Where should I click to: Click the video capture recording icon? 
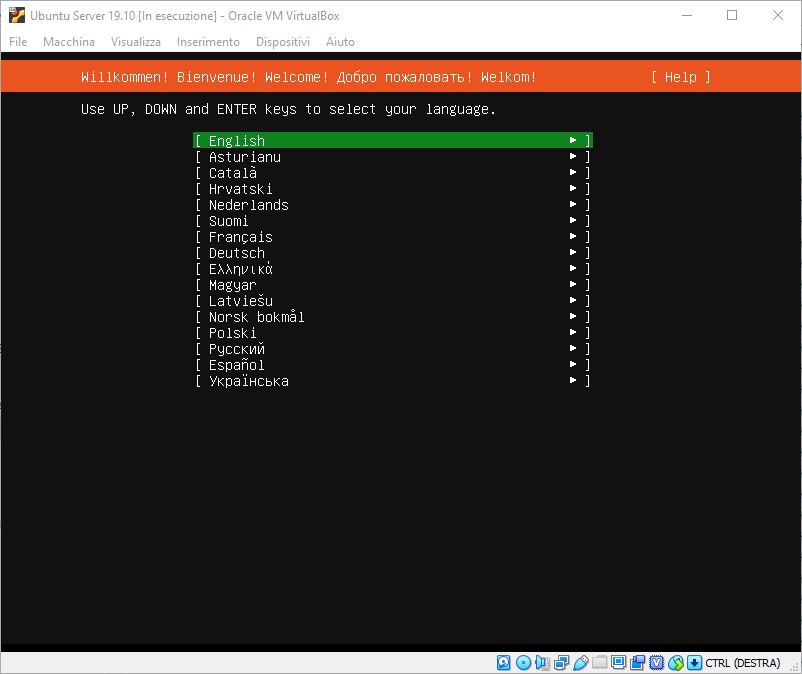coord(637,663)
